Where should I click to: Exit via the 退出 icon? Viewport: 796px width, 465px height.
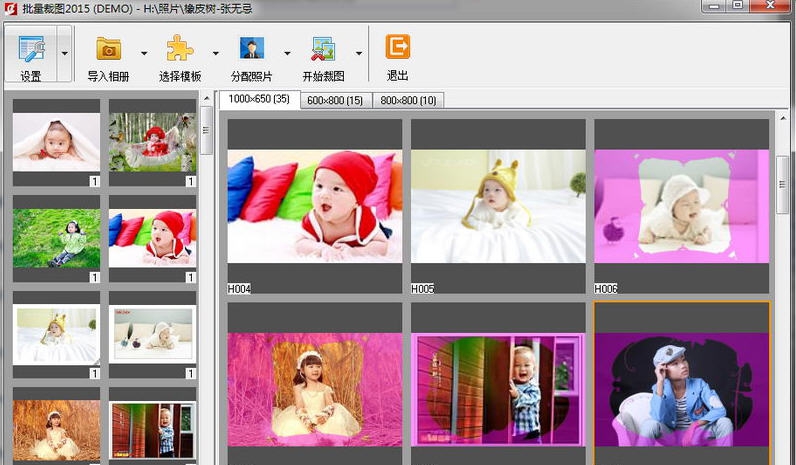pos(397,47)
